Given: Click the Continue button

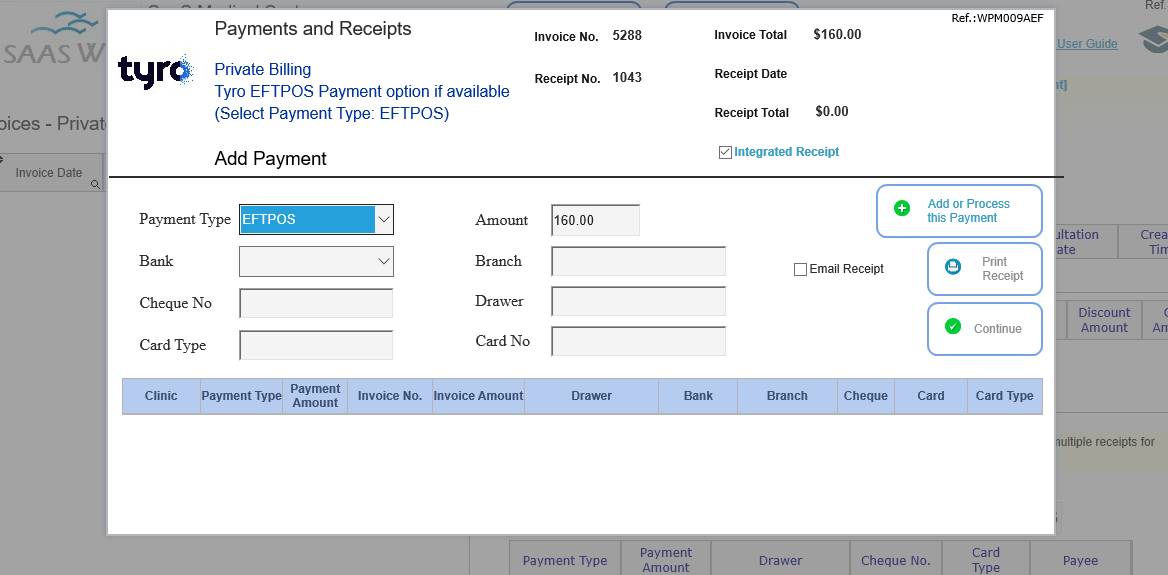Looking at the screenshot, I should [984, 328].
